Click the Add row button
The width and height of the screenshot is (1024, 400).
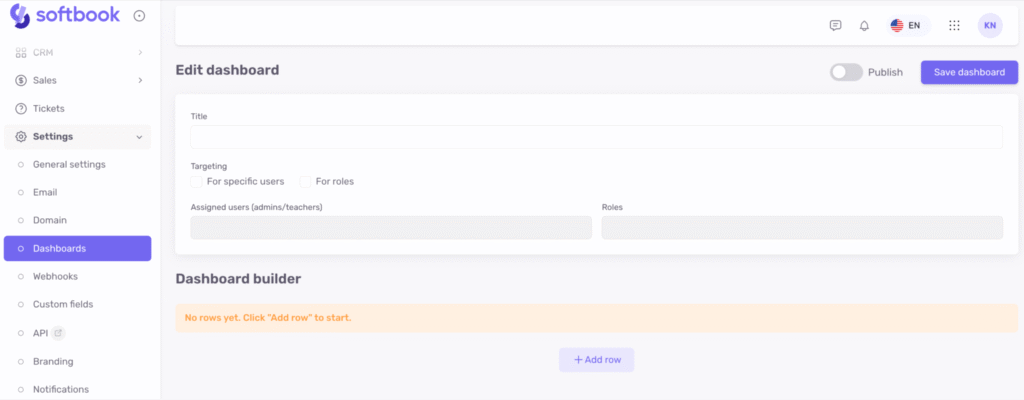click(x=596, y=359)
